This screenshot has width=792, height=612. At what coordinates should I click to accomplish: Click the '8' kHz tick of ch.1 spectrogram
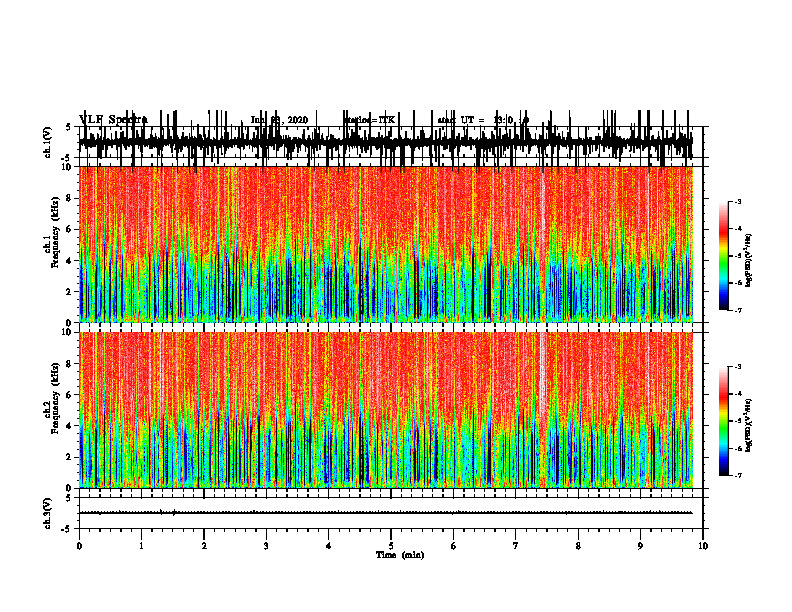point(70,198)
